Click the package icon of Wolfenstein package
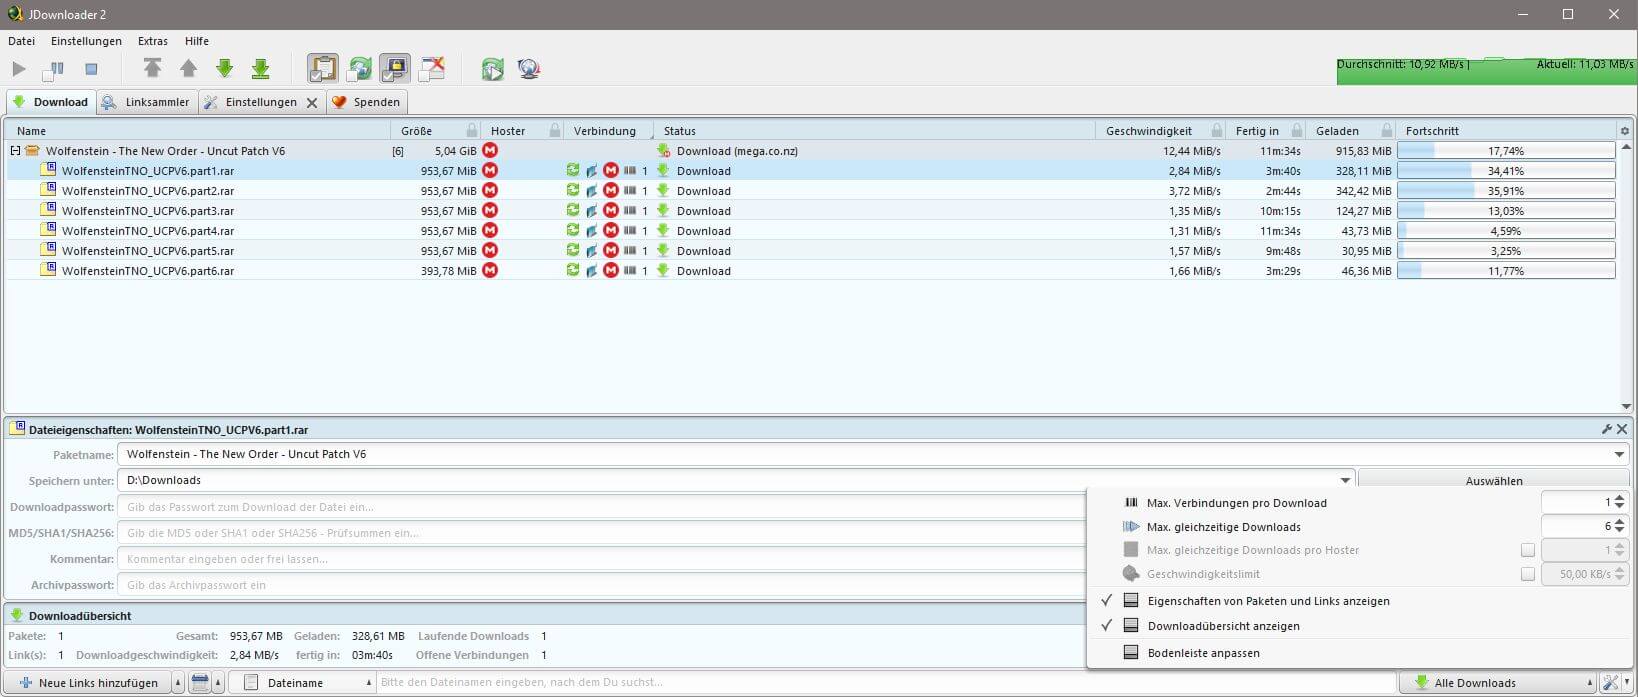 pyautogui.click(x=32, y=151)
